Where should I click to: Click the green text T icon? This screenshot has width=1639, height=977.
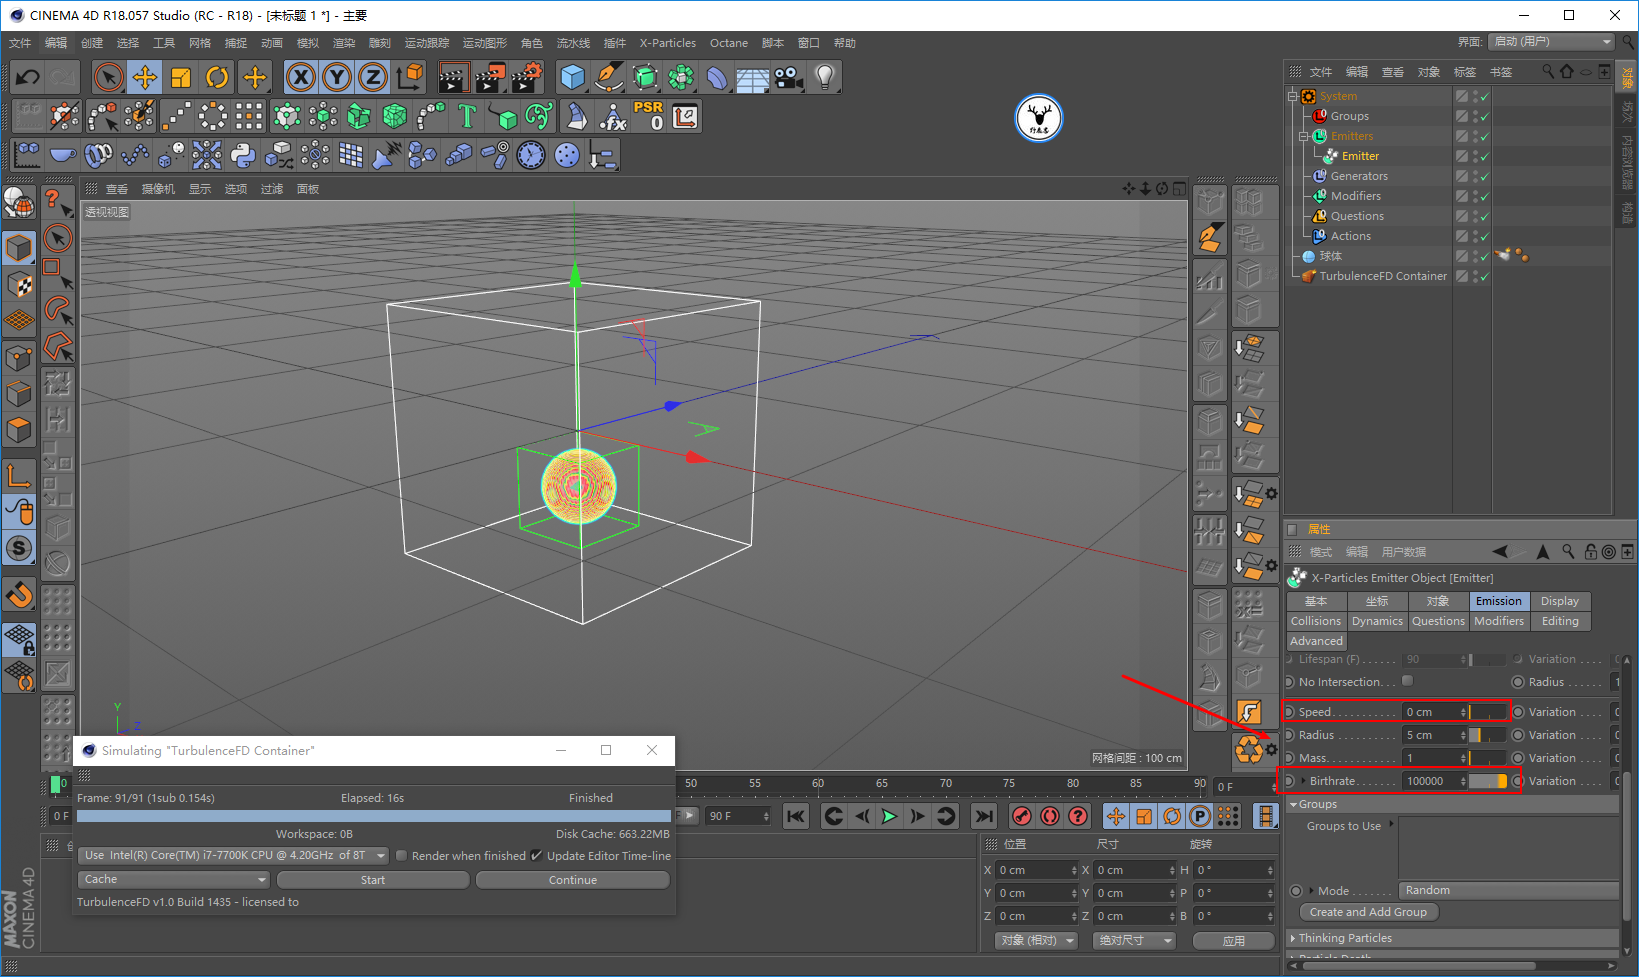coord(467,116)
